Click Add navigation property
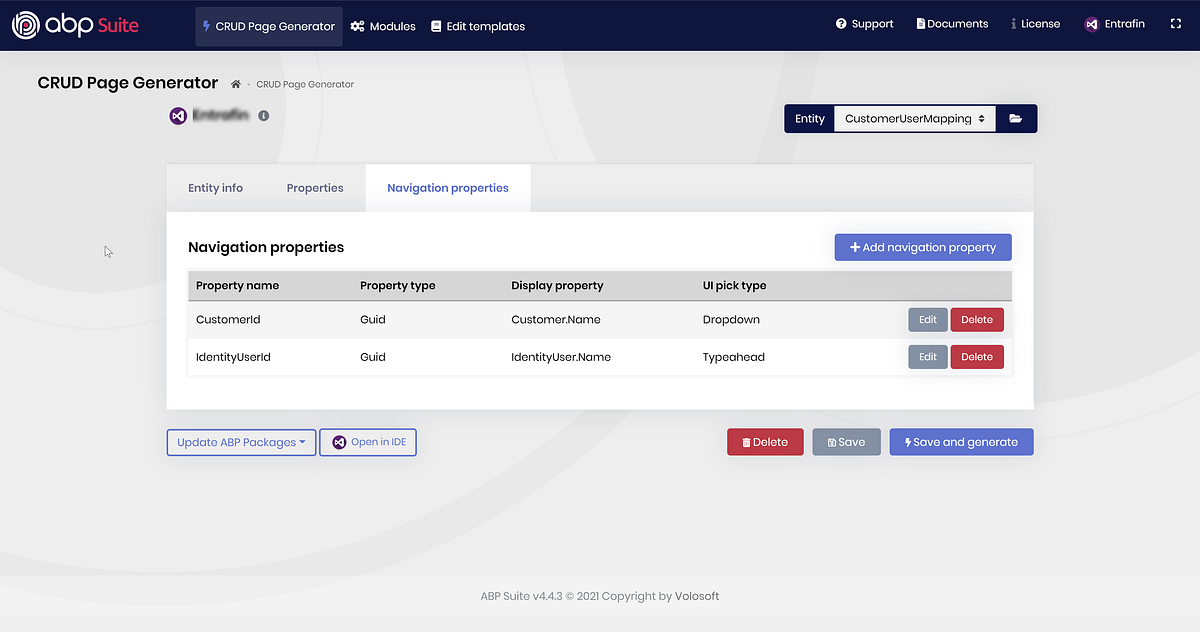 pyautogui.click(x=922, y=247)
